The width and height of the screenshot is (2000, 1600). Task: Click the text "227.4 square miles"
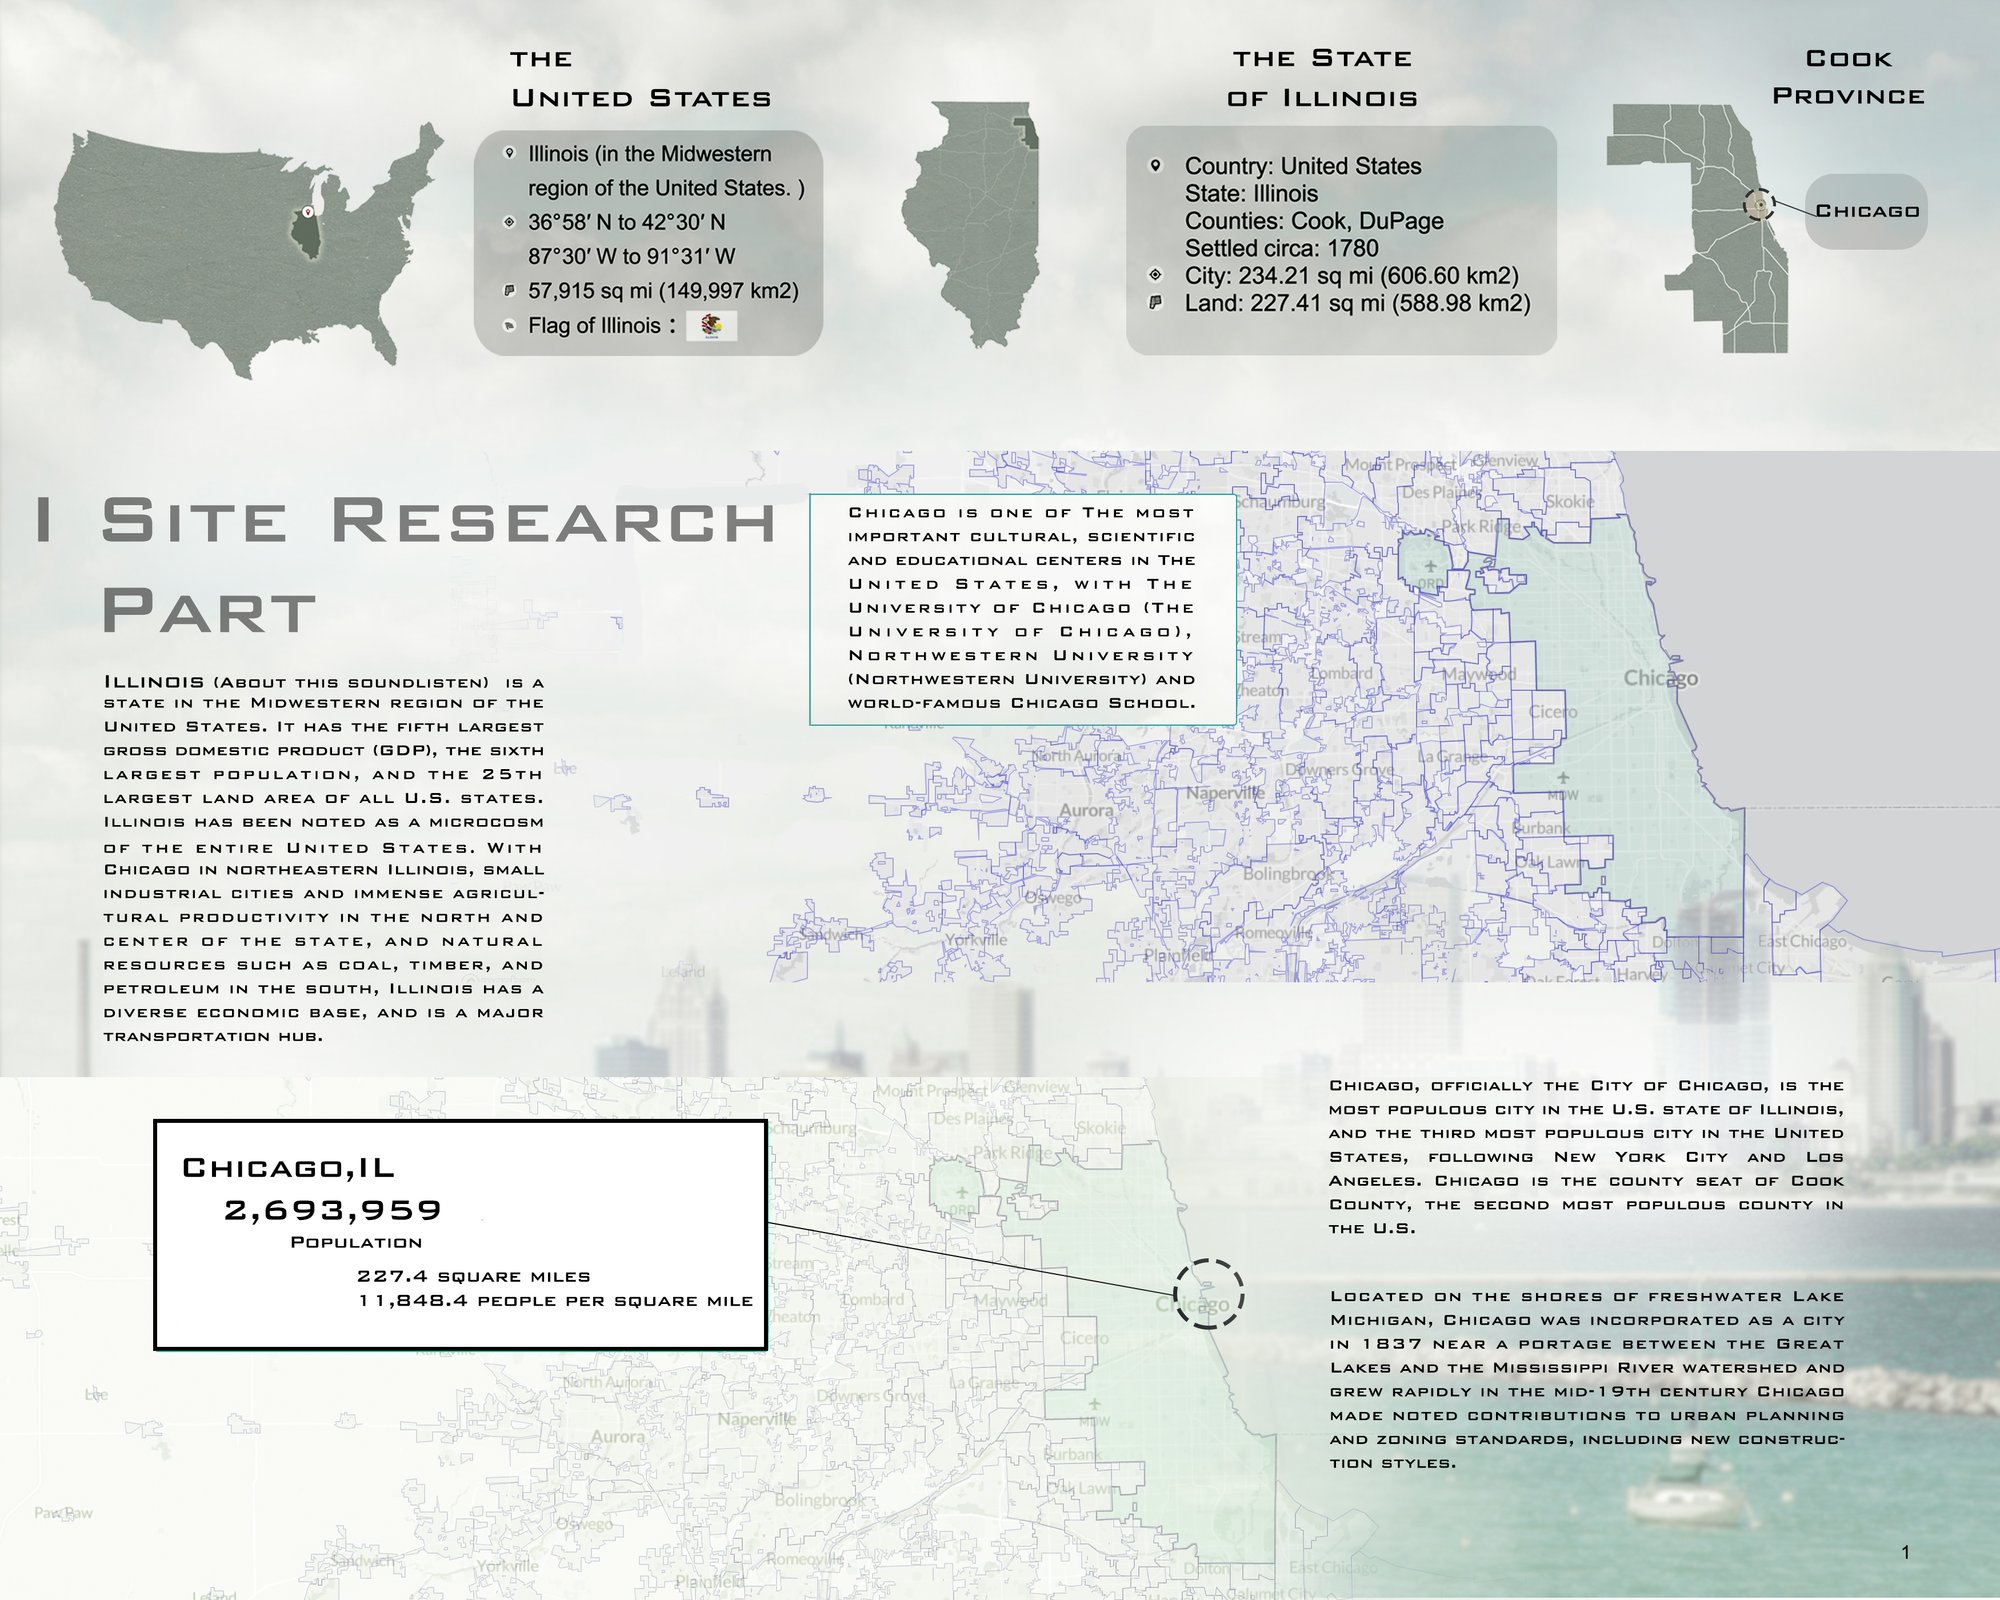(474, 1276)
